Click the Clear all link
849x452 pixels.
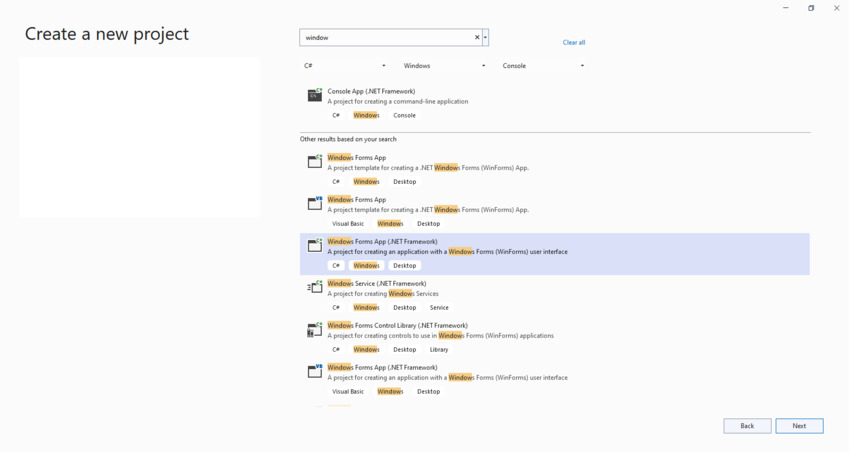[573, 42]
